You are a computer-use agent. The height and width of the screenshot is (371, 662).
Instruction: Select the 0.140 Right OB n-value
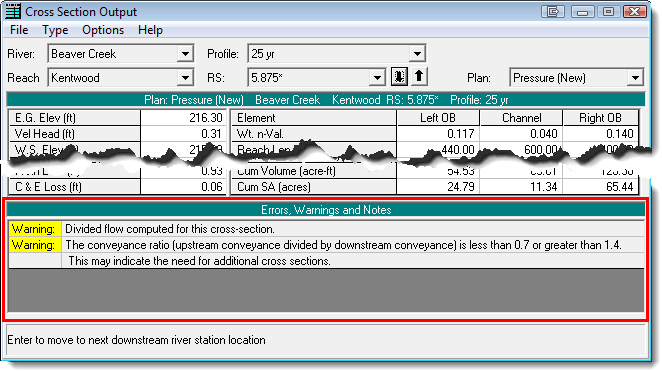click(x=600, y=134)
